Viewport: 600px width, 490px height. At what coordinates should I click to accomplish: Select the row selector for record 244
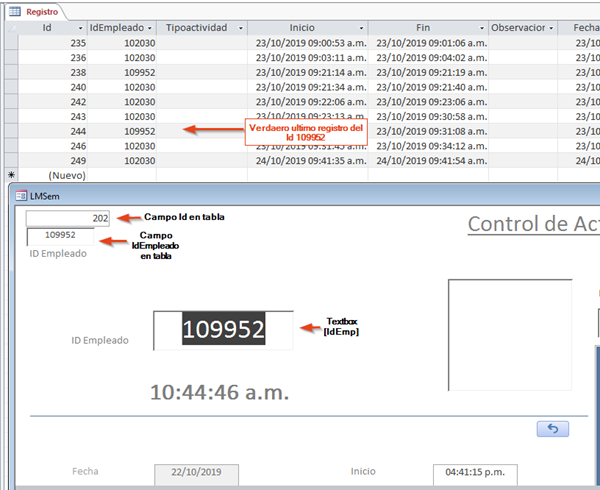pos(10,131)
